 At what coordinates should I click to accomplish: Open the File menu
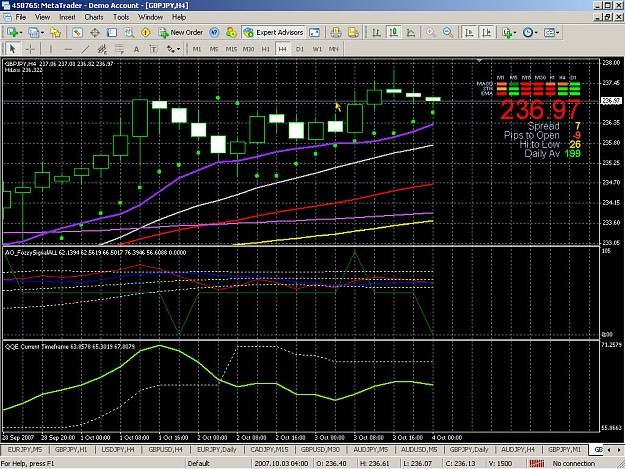point(21,17)
